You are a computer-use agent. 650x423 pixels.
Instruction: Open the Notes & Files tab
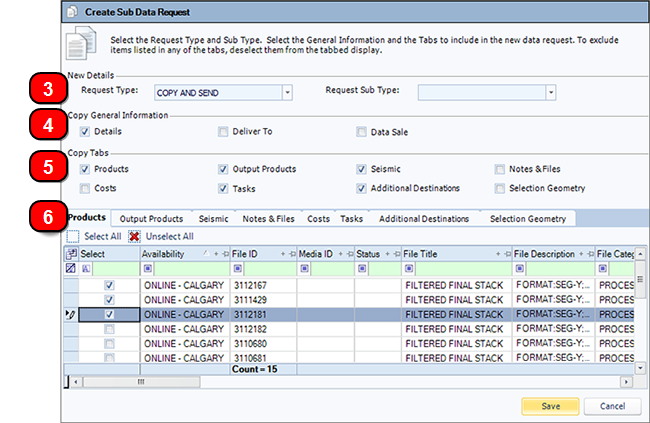coord(269,219)
